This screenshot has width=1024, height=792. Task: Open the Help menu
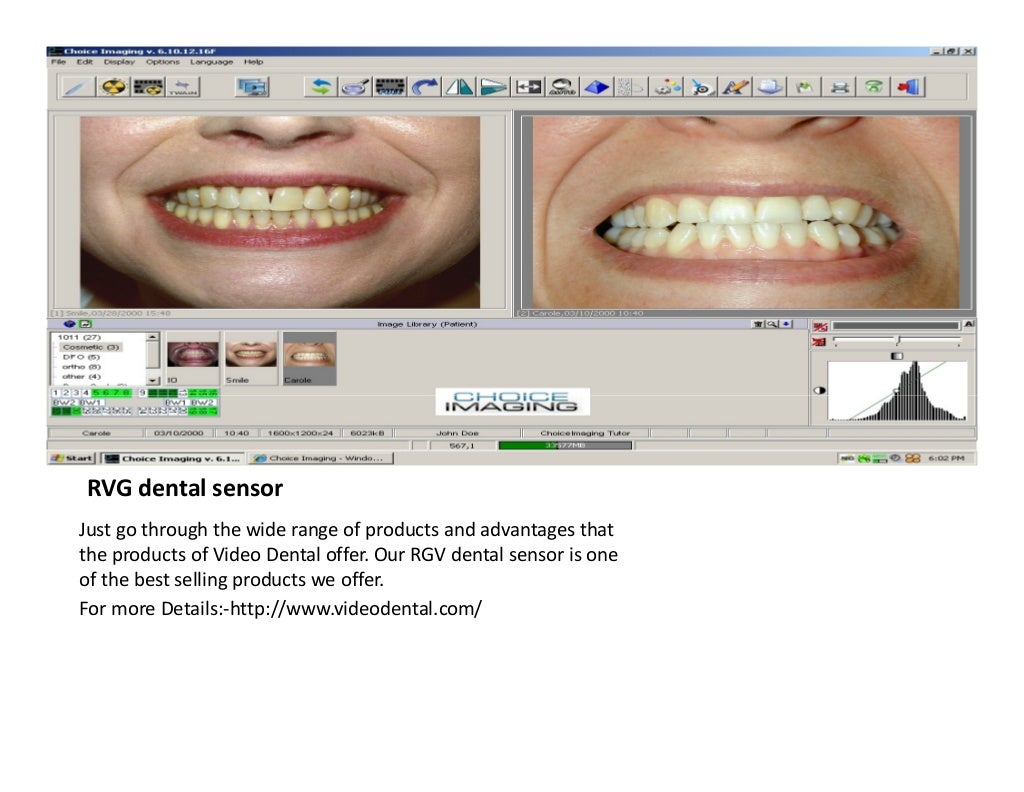[253, 62]
